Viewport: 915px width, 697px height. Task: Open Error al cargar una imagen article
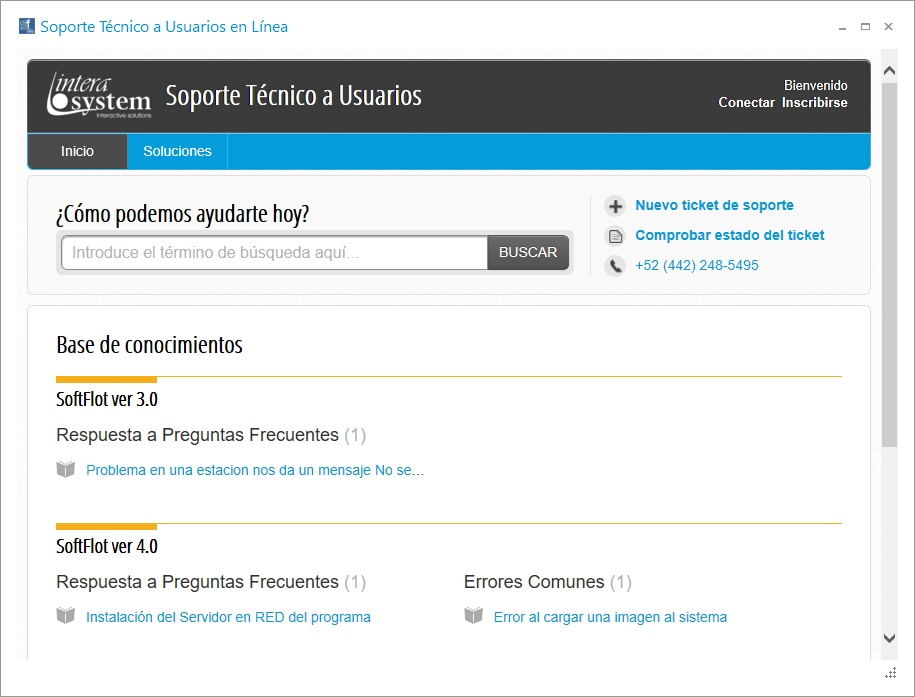(x=610, y=617)
